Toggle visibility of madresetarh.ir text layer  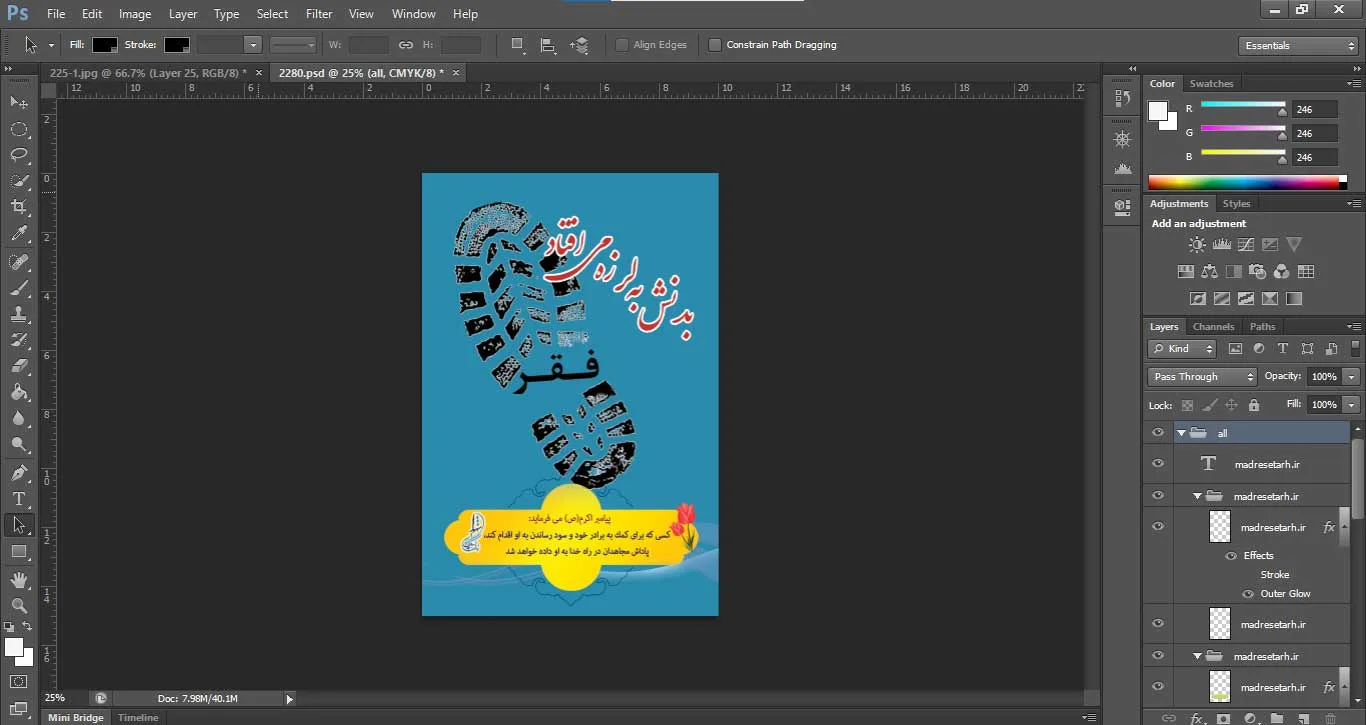pos(1158,464)
